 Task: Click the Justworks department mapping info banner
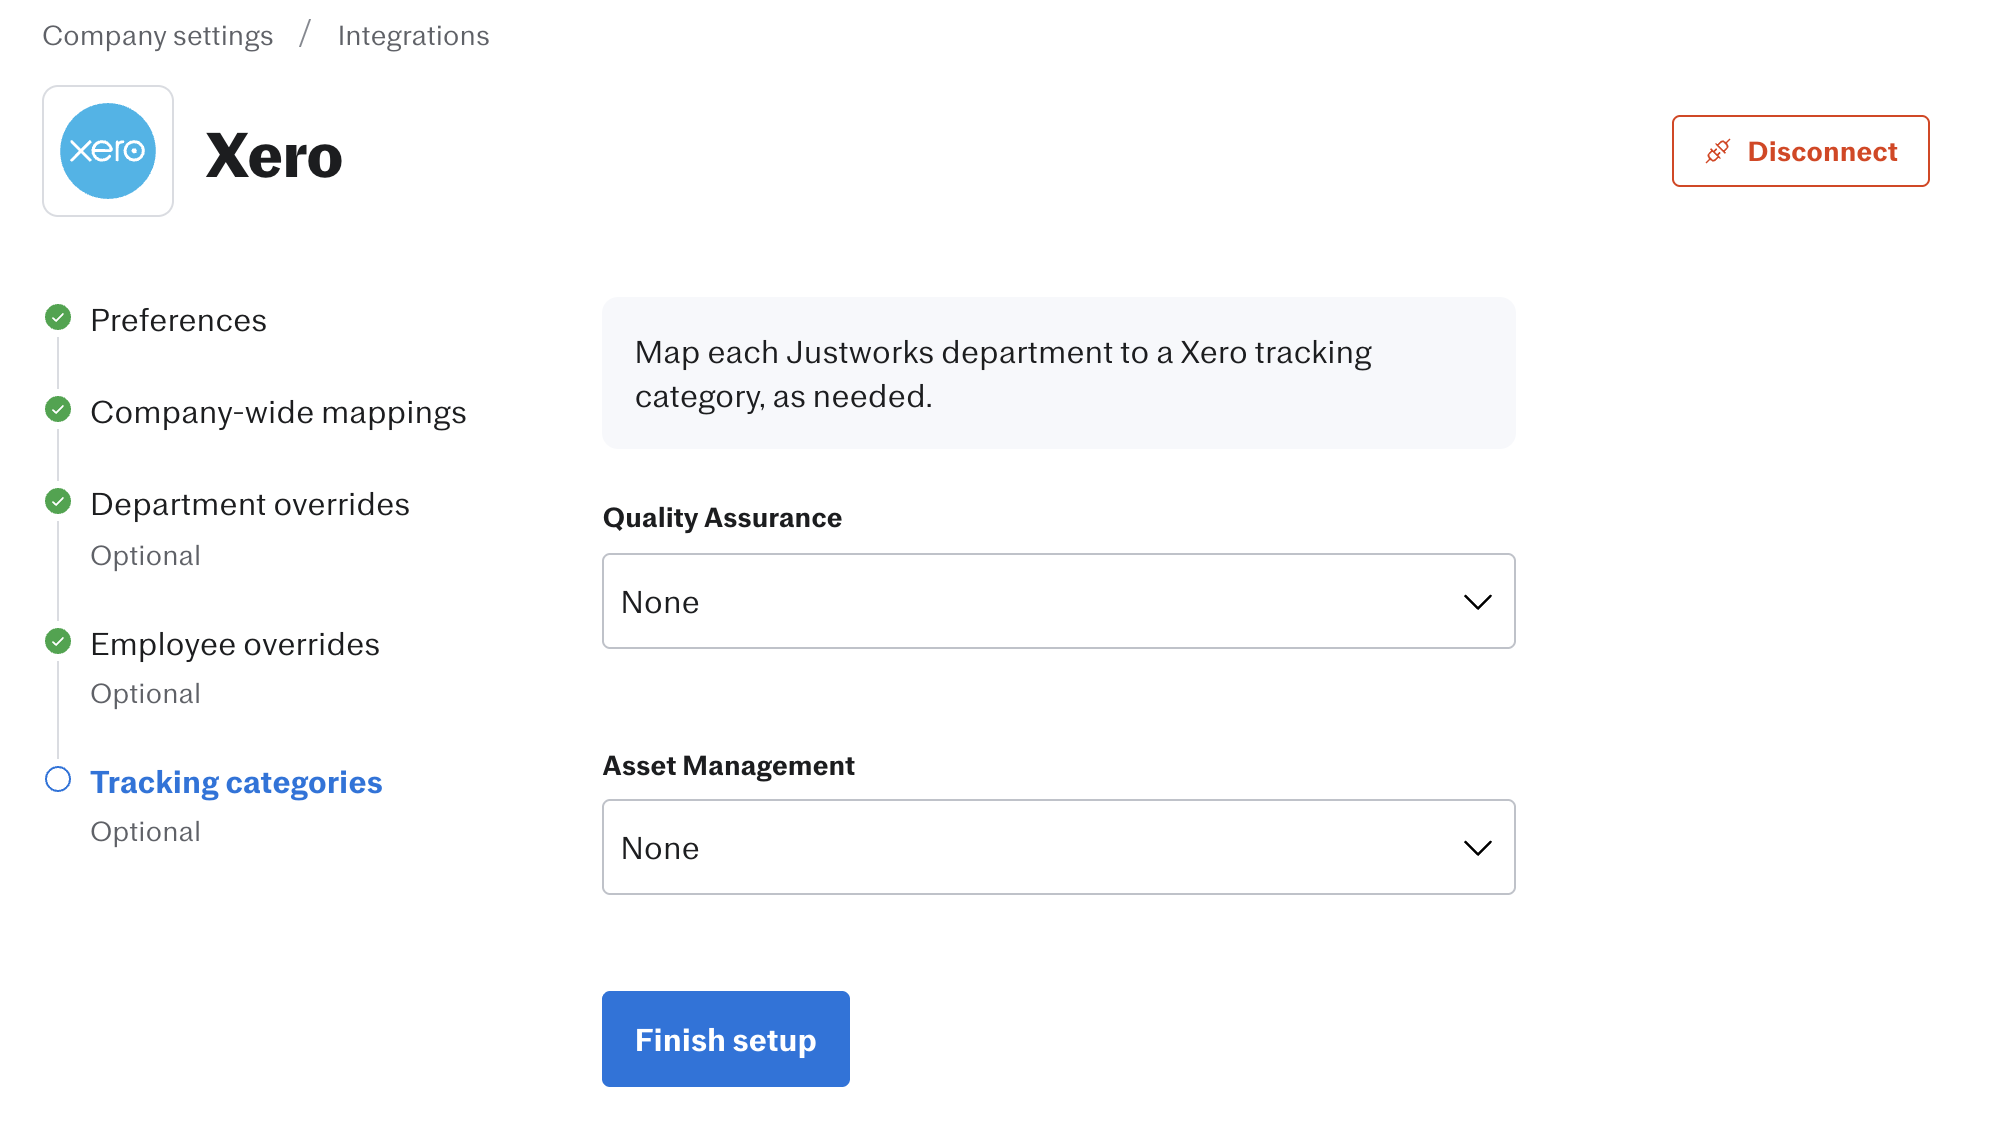(x=1059, y=373)
